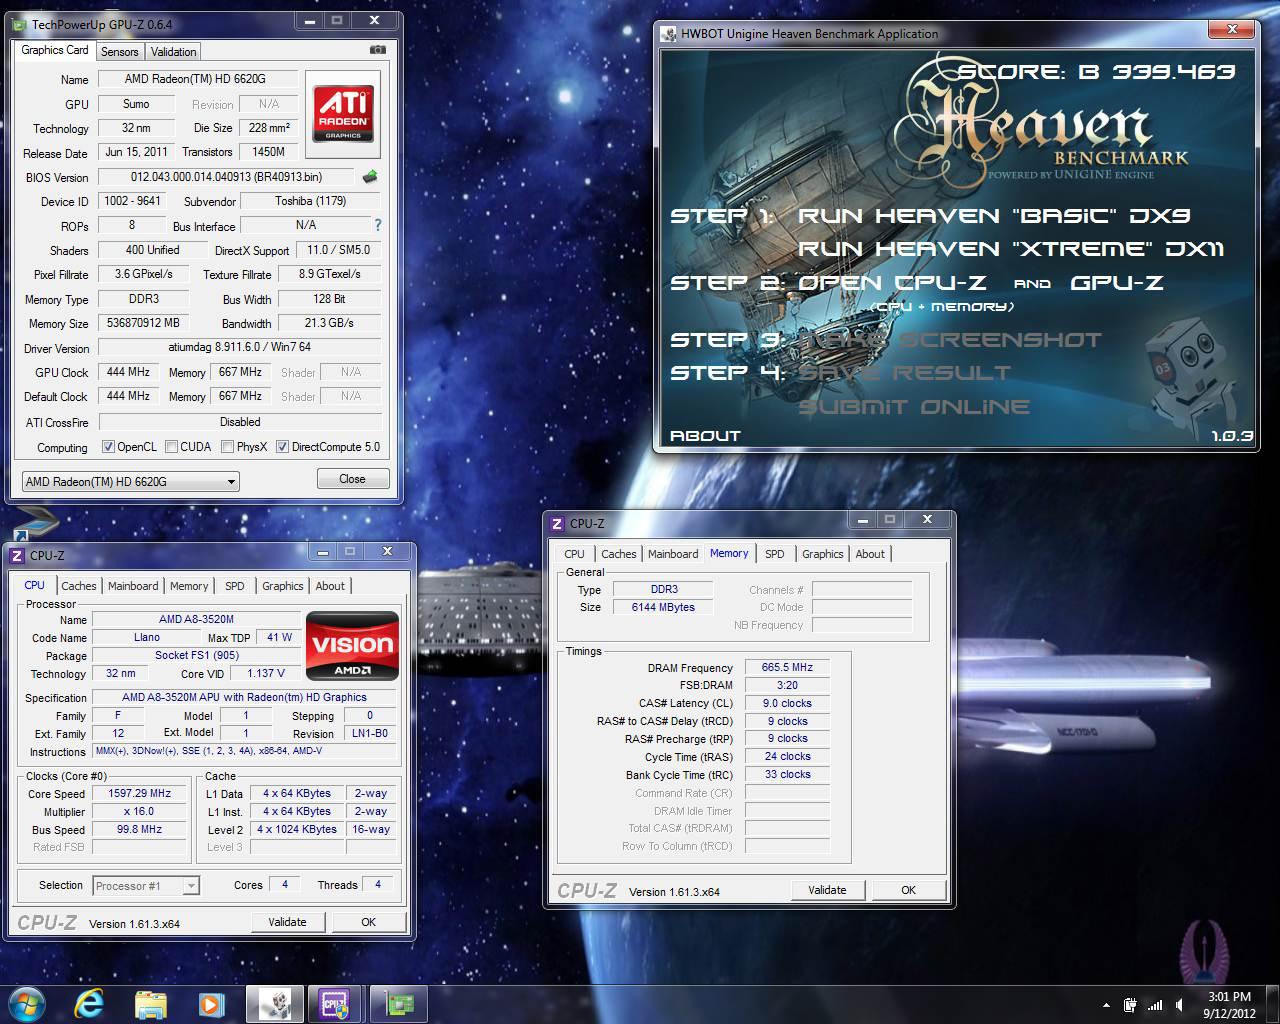
Task: Click Open CPU-Z in Heaven step 2
Action: pos(895,283)
